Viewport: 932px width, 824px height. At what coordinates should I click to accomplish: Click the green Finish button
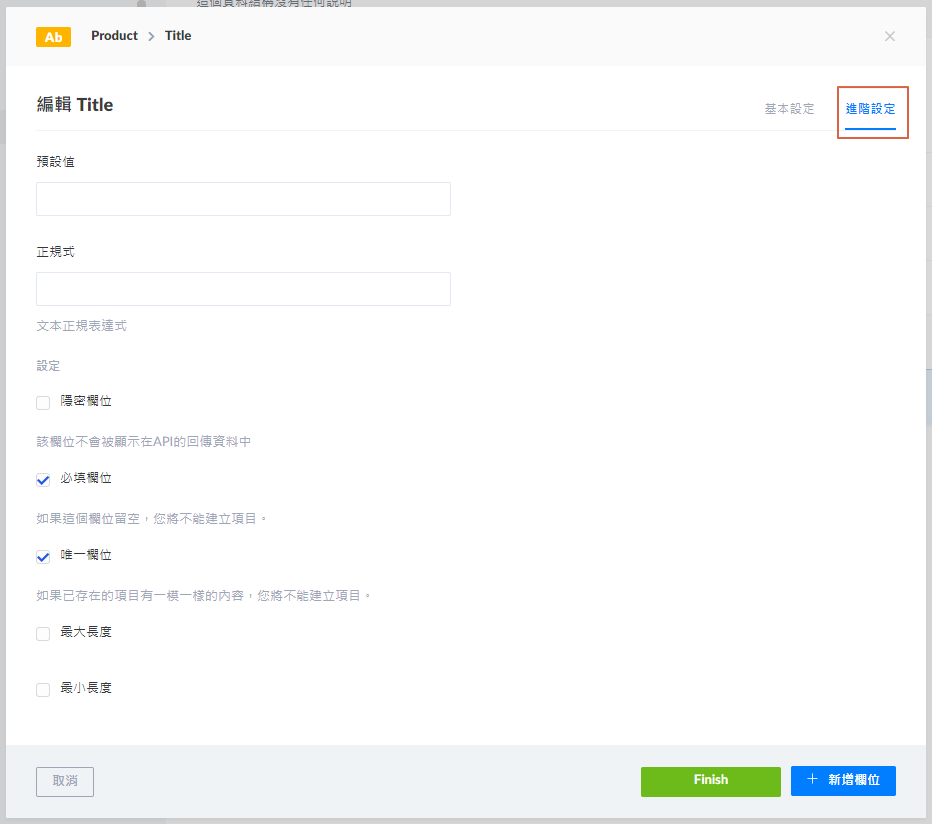pyautogui.click(x=710, y=781)
